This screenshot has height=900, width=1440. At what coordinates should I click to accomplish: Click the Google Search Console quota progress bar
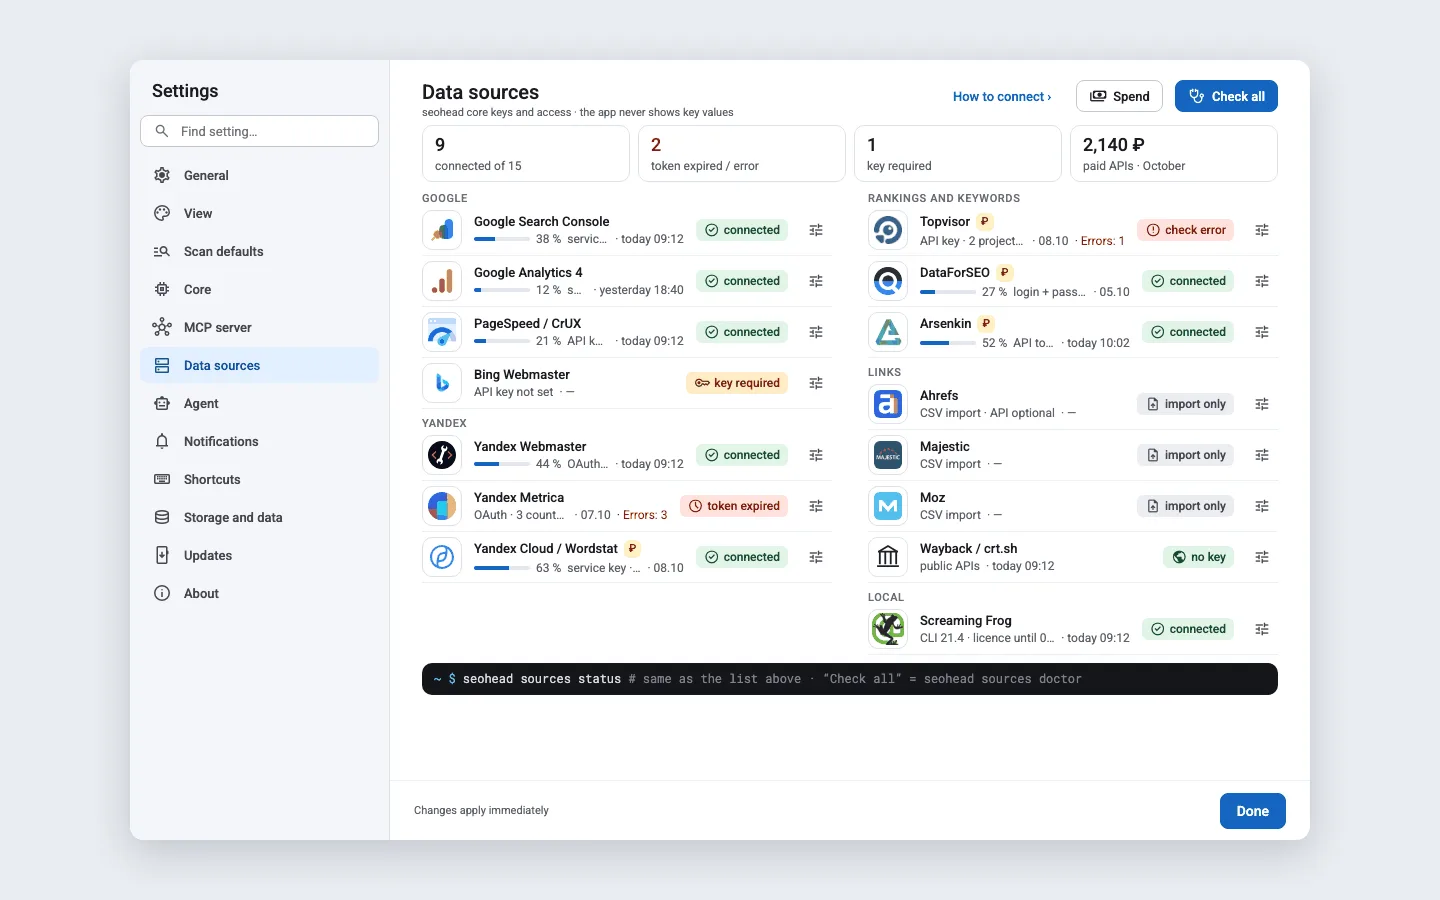[x=502, y=239]
